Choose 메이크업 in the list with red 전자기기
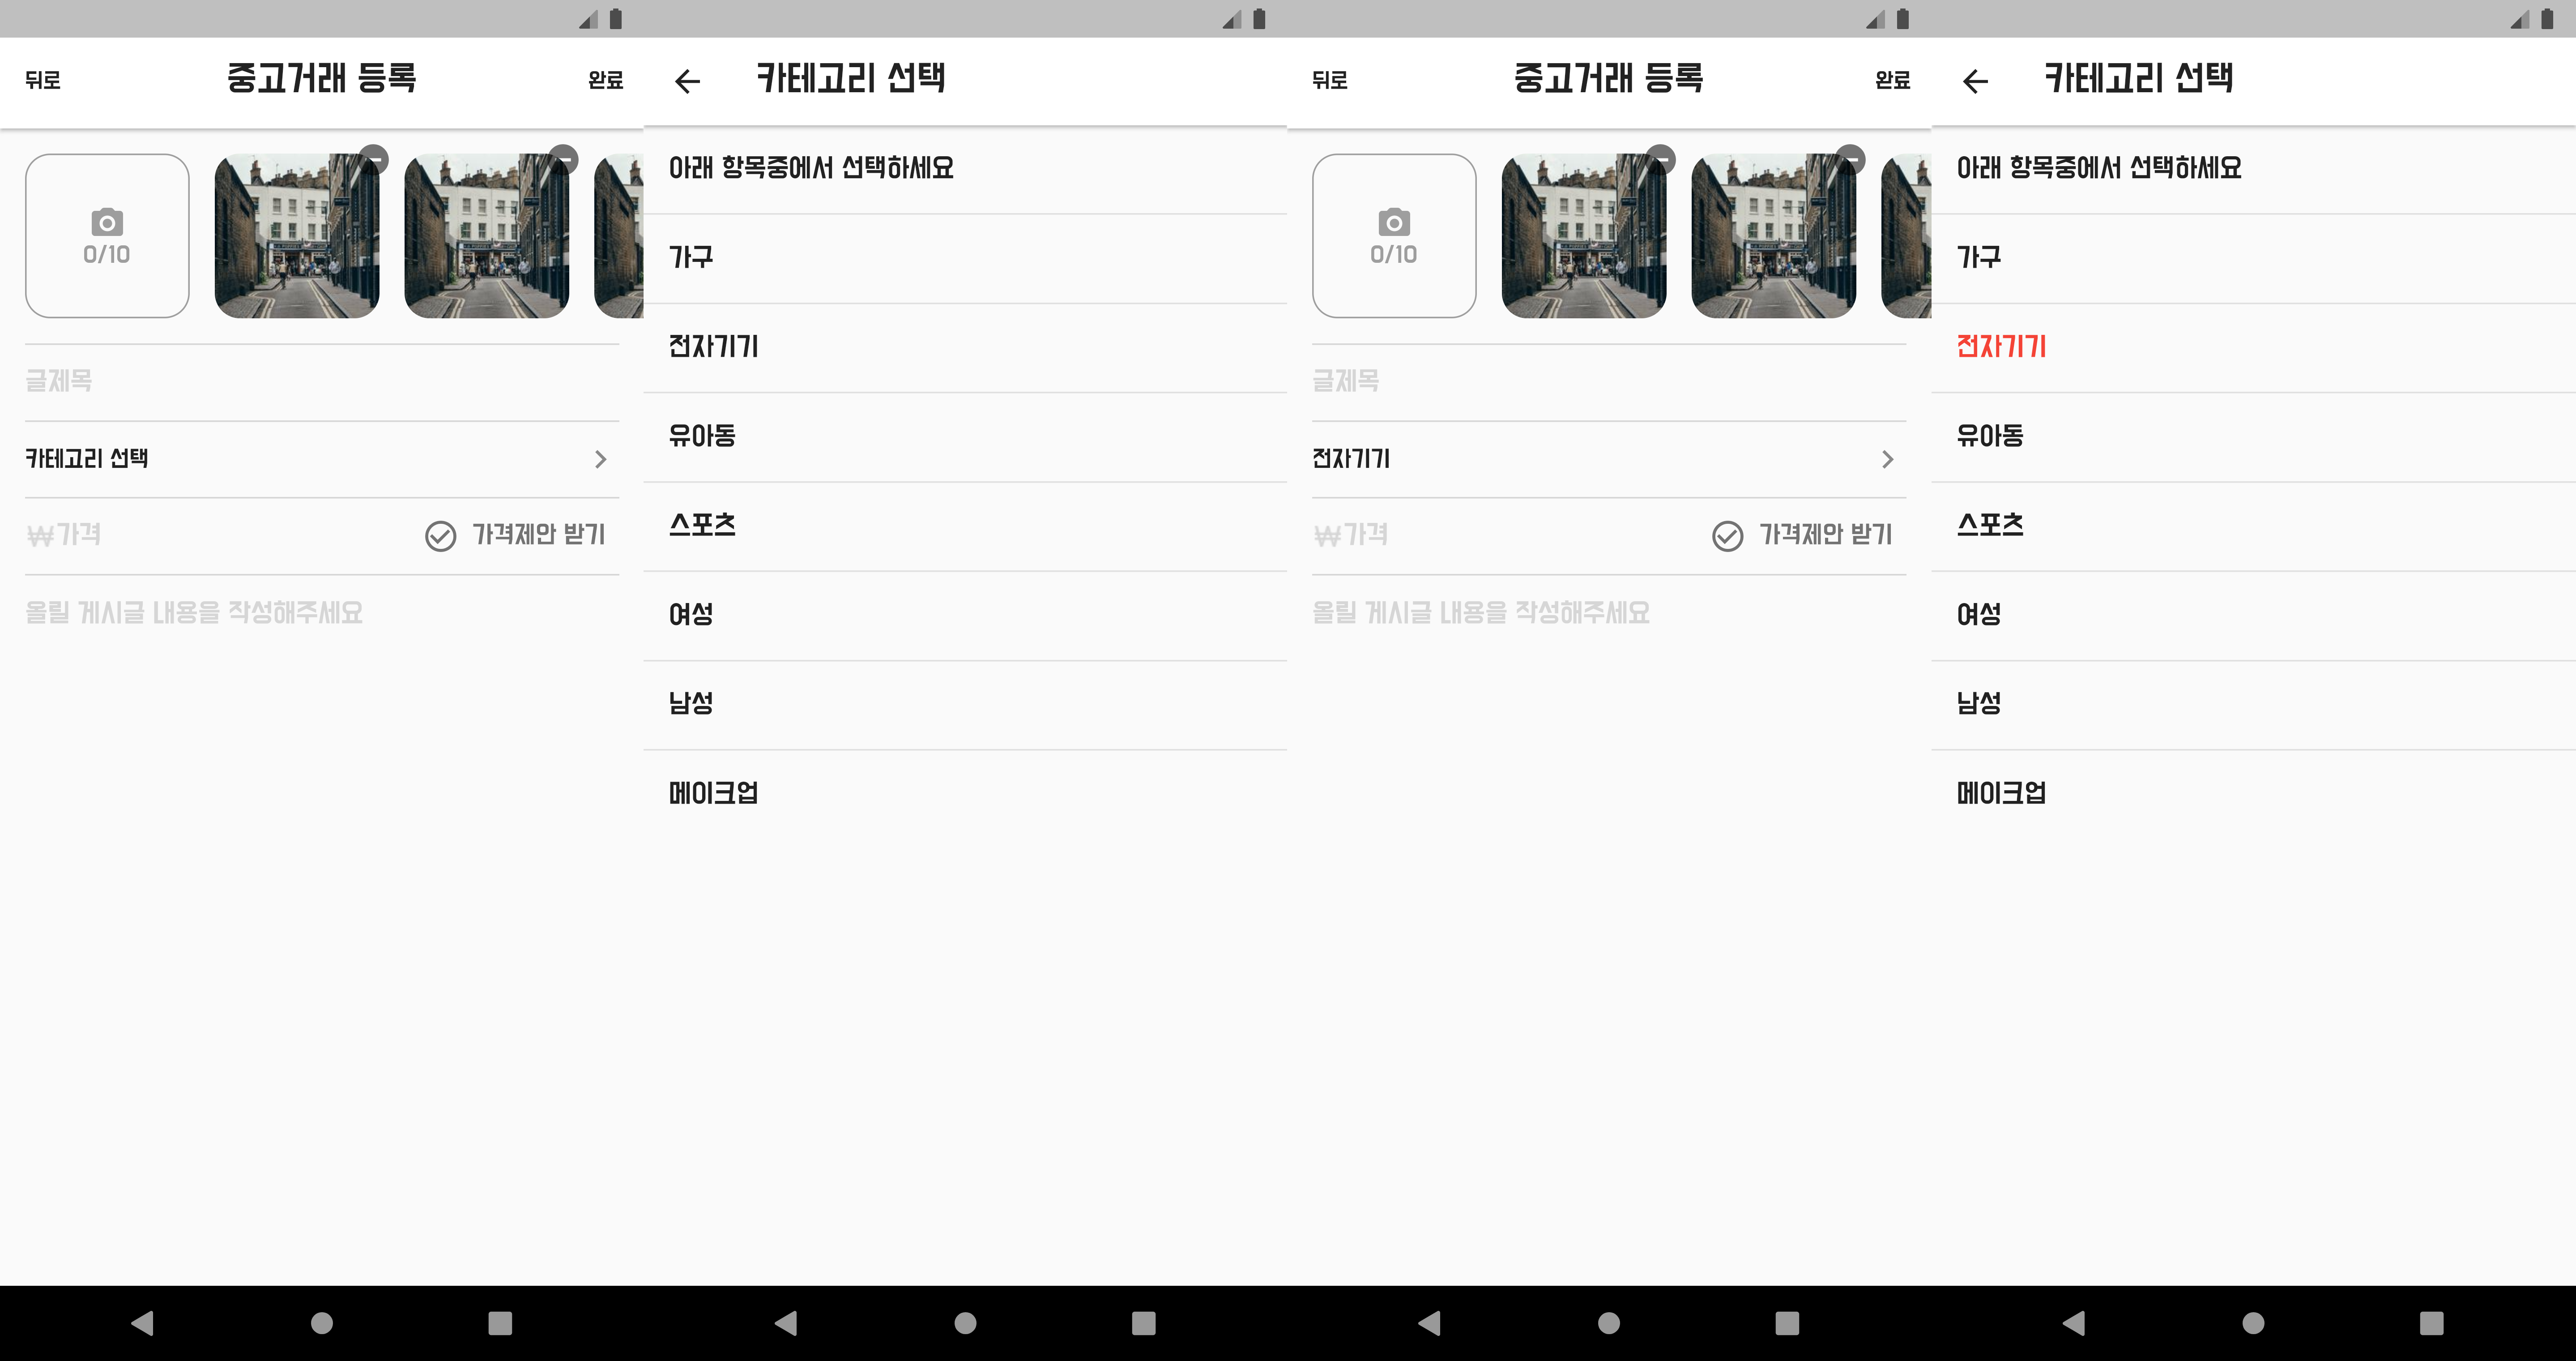Image resolution: width=2576 pixels, height=1361 pixels. [2001, 793]
